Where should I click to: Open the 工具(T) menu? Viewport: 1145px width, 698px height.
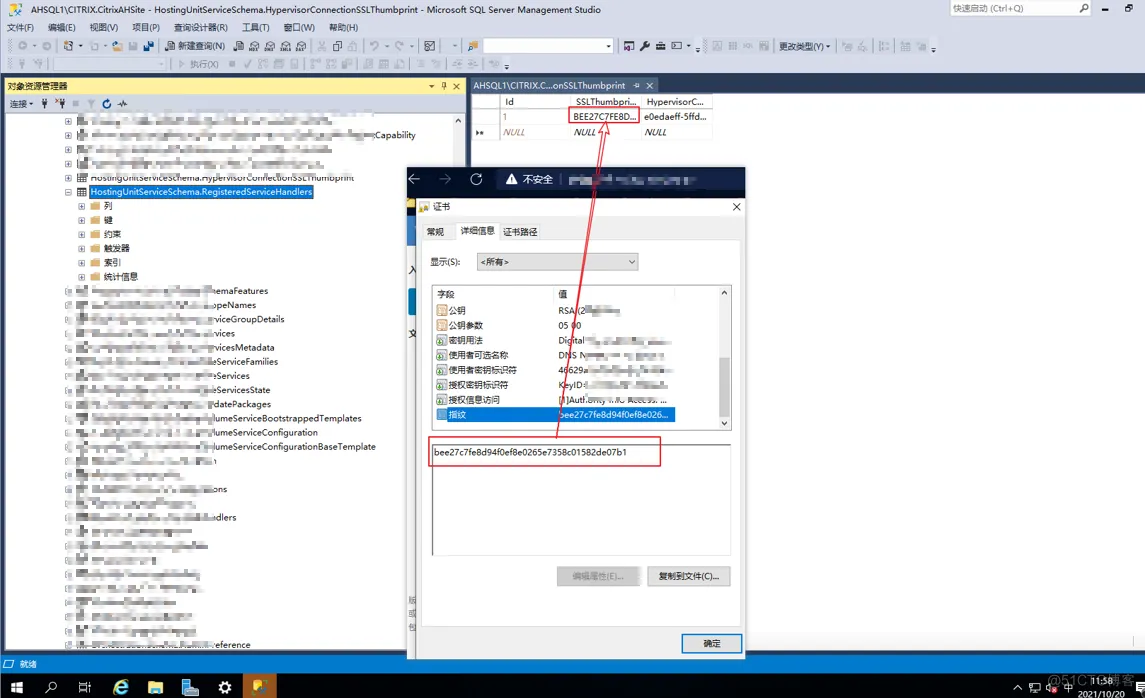click(256, 28)
